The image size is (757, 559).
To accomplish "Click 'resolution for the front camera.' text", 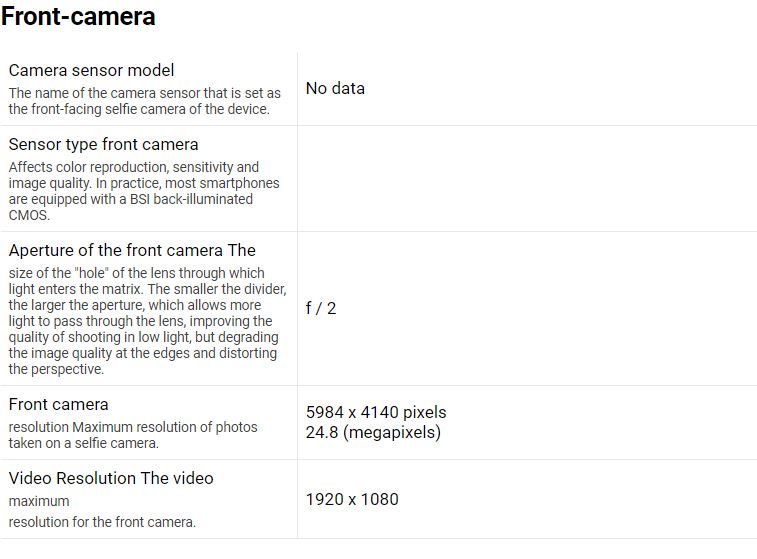I will pos(102,521).
